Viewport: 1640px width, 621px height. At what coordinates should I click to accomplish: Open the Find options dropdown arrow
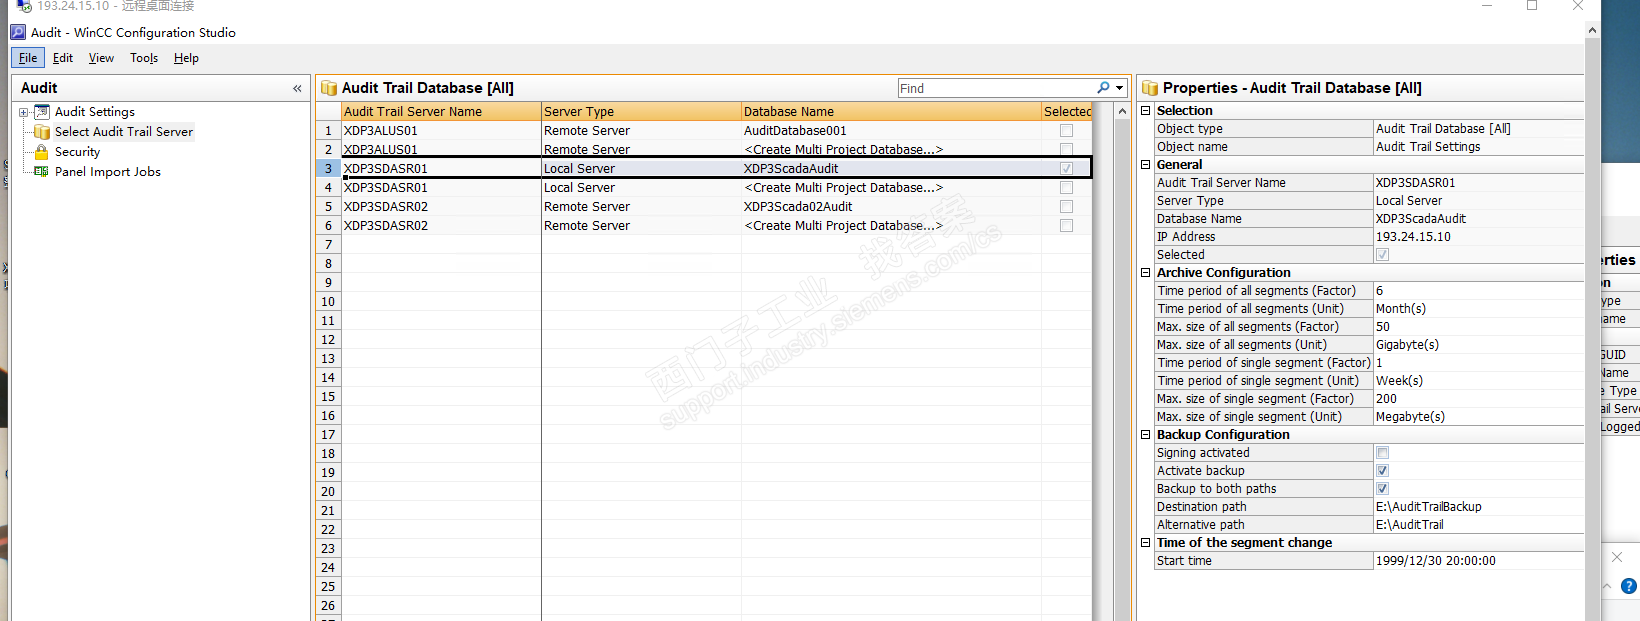1120,88
